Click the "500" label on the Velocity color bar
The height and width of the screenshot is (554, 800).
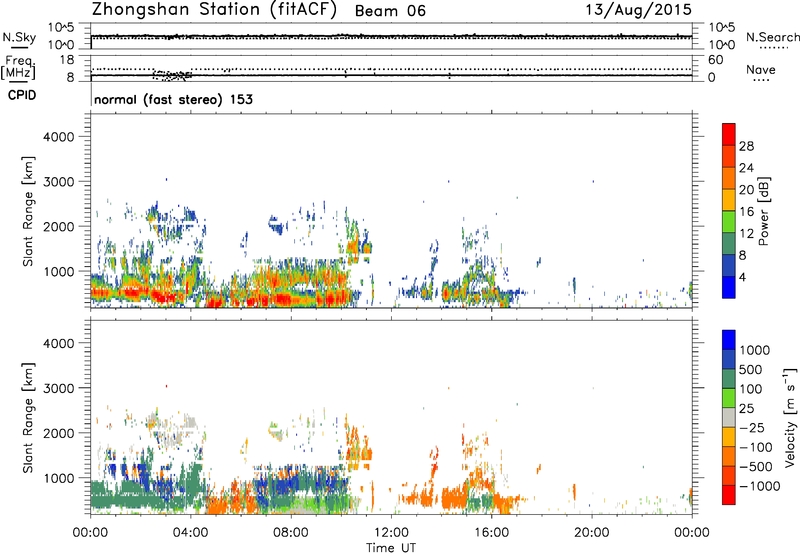751,369
